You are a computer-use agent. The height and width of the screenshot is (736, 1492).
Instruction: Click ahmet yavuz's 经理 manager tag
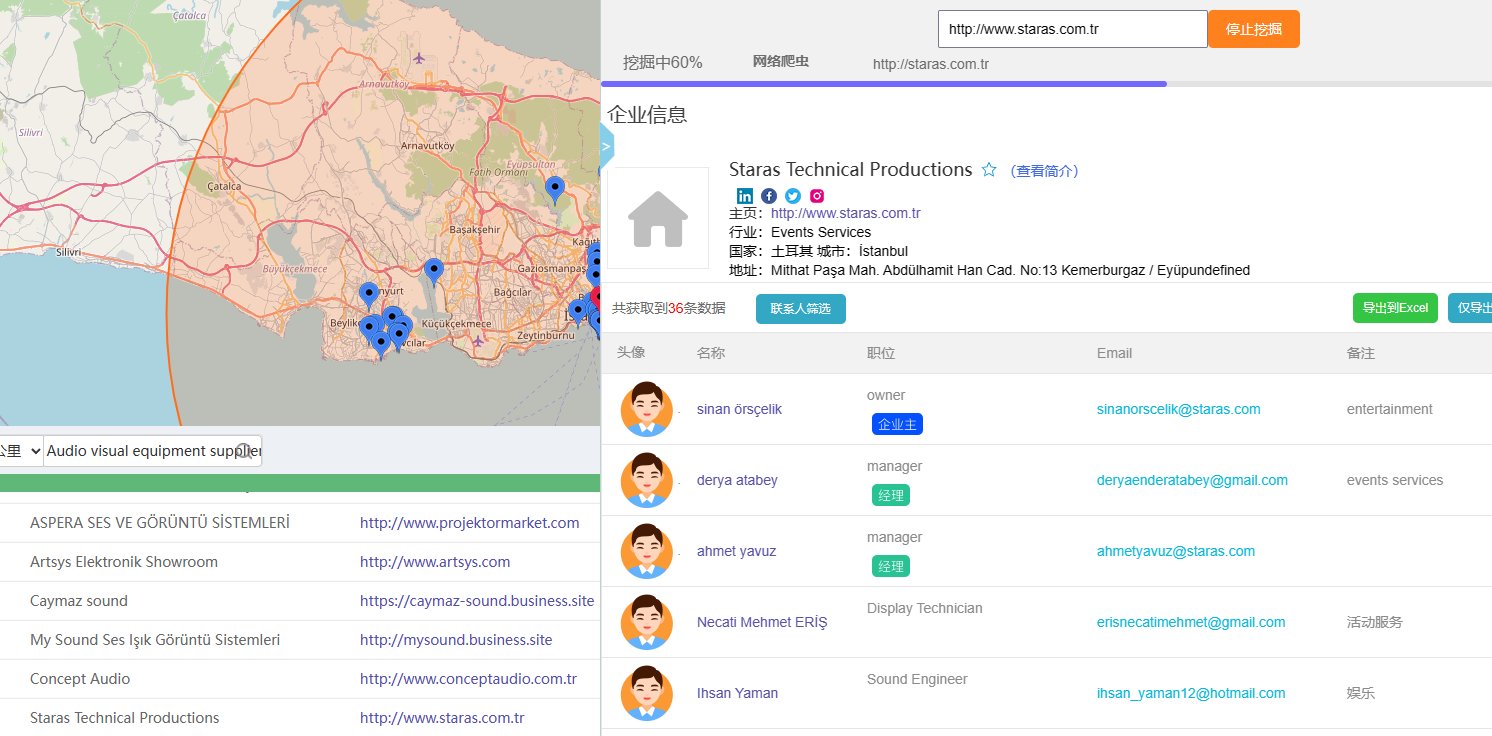point(890,566)
